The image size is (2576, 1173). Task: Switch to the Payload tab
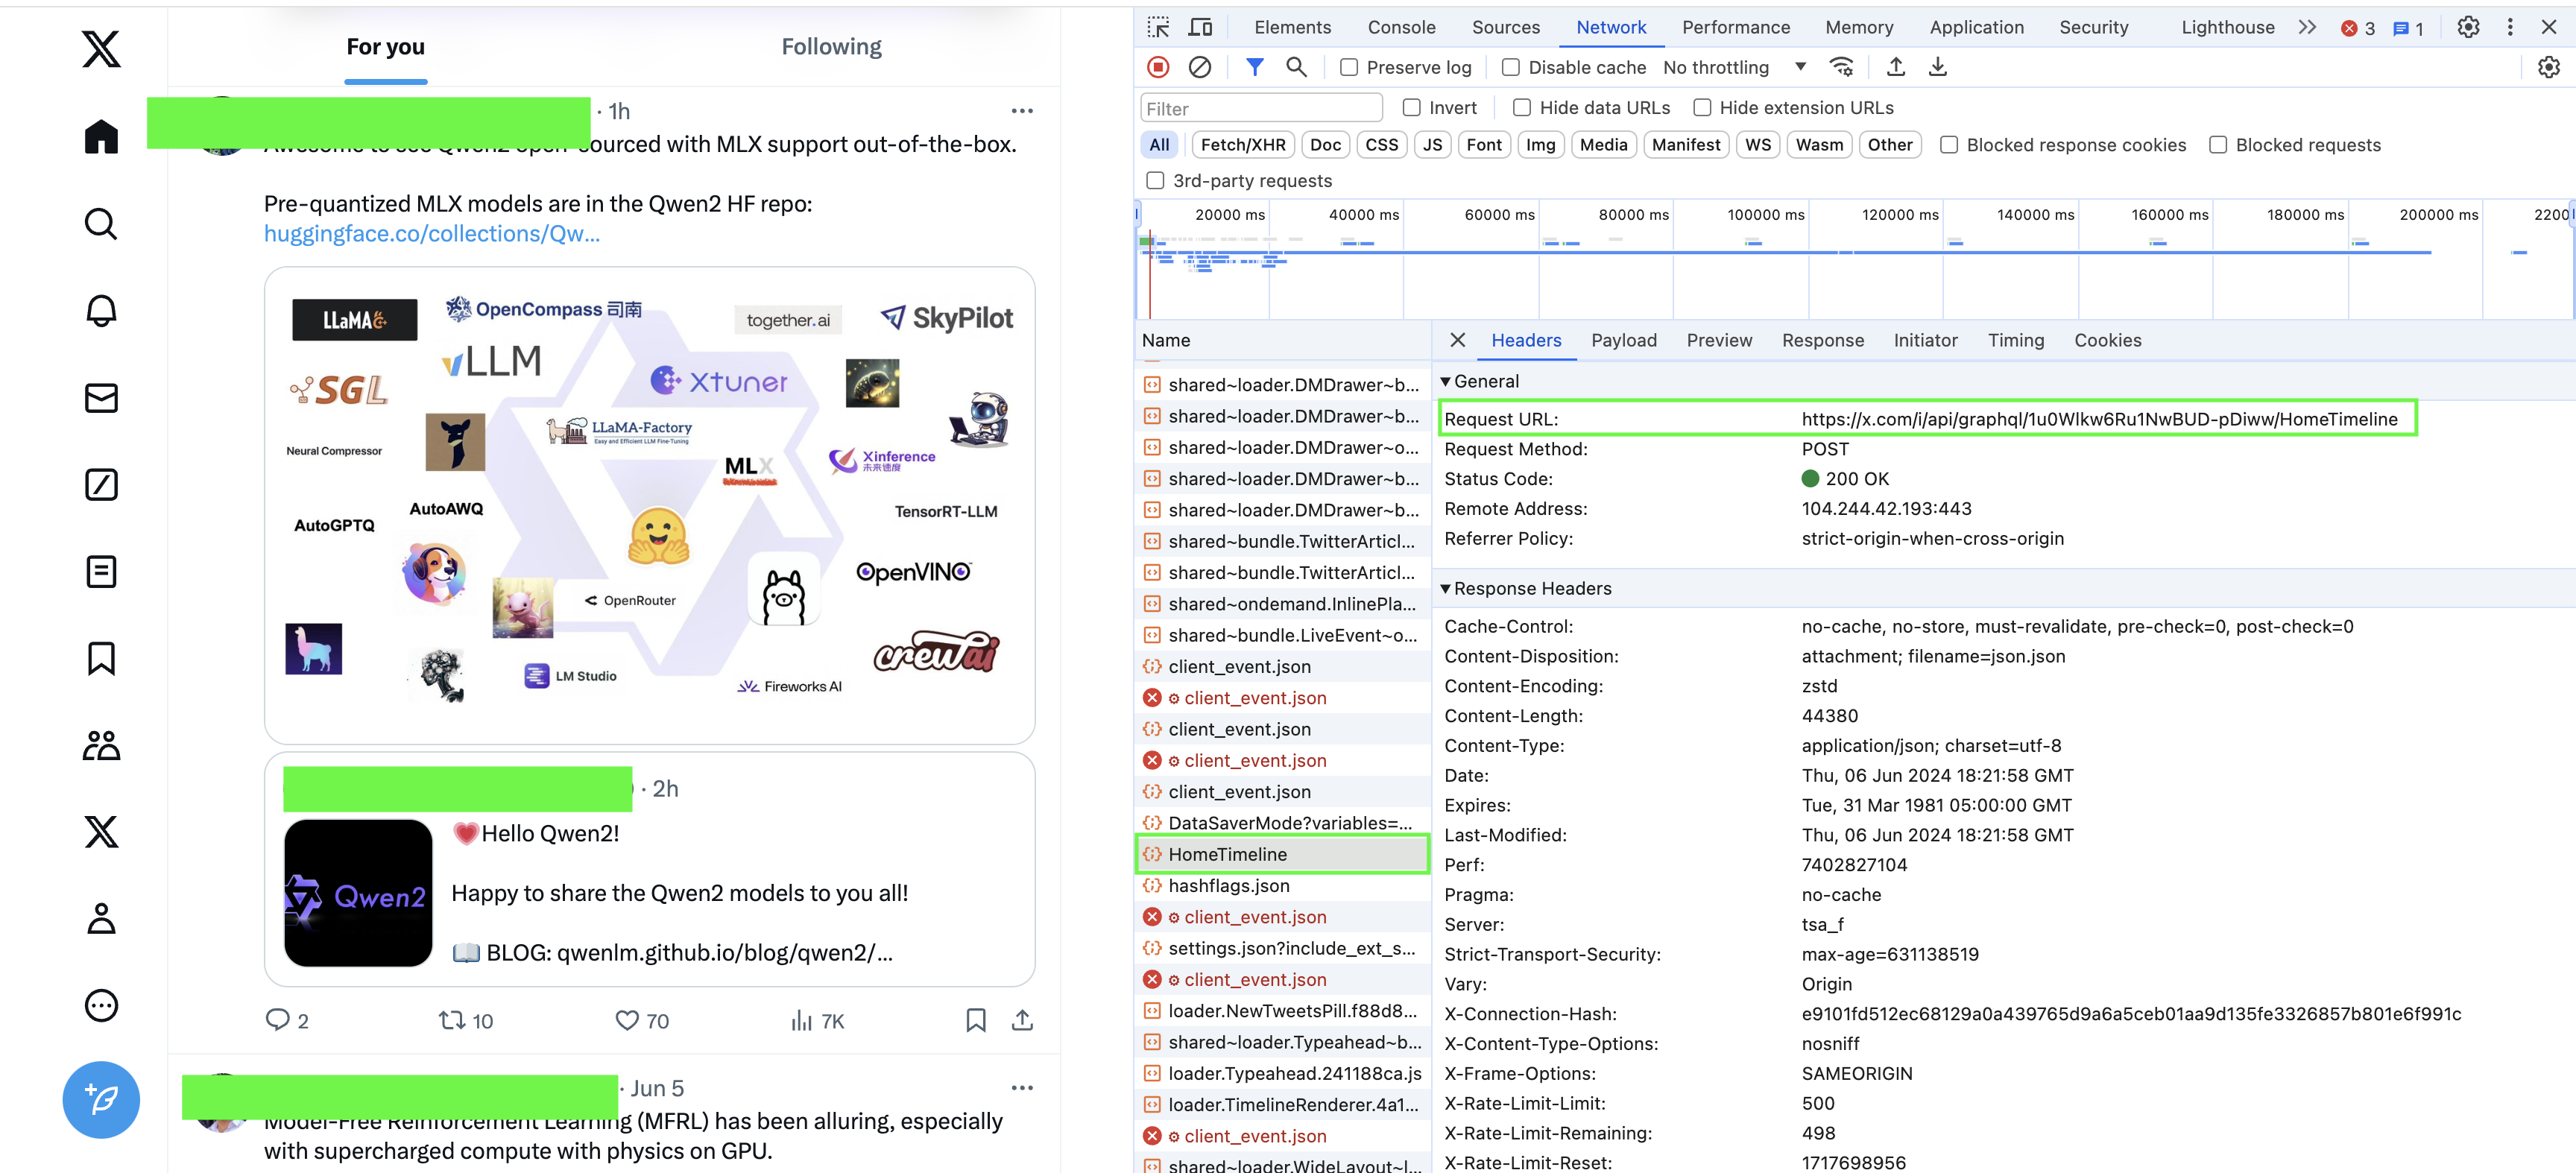click(x=1624, y=340)
